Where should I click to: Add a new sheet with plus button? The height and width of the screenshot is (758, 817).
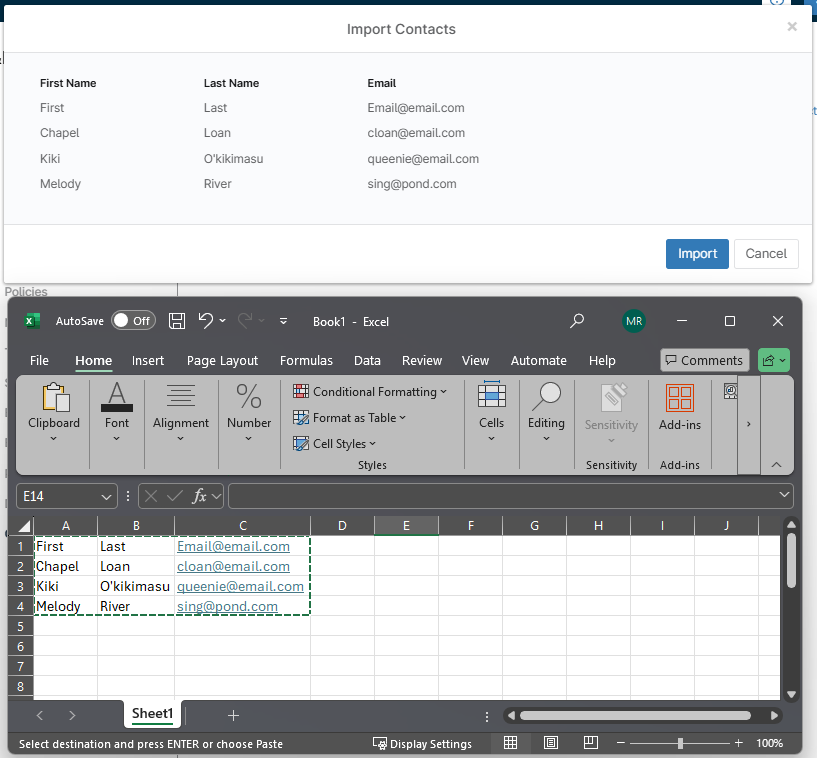click(233, 715)
